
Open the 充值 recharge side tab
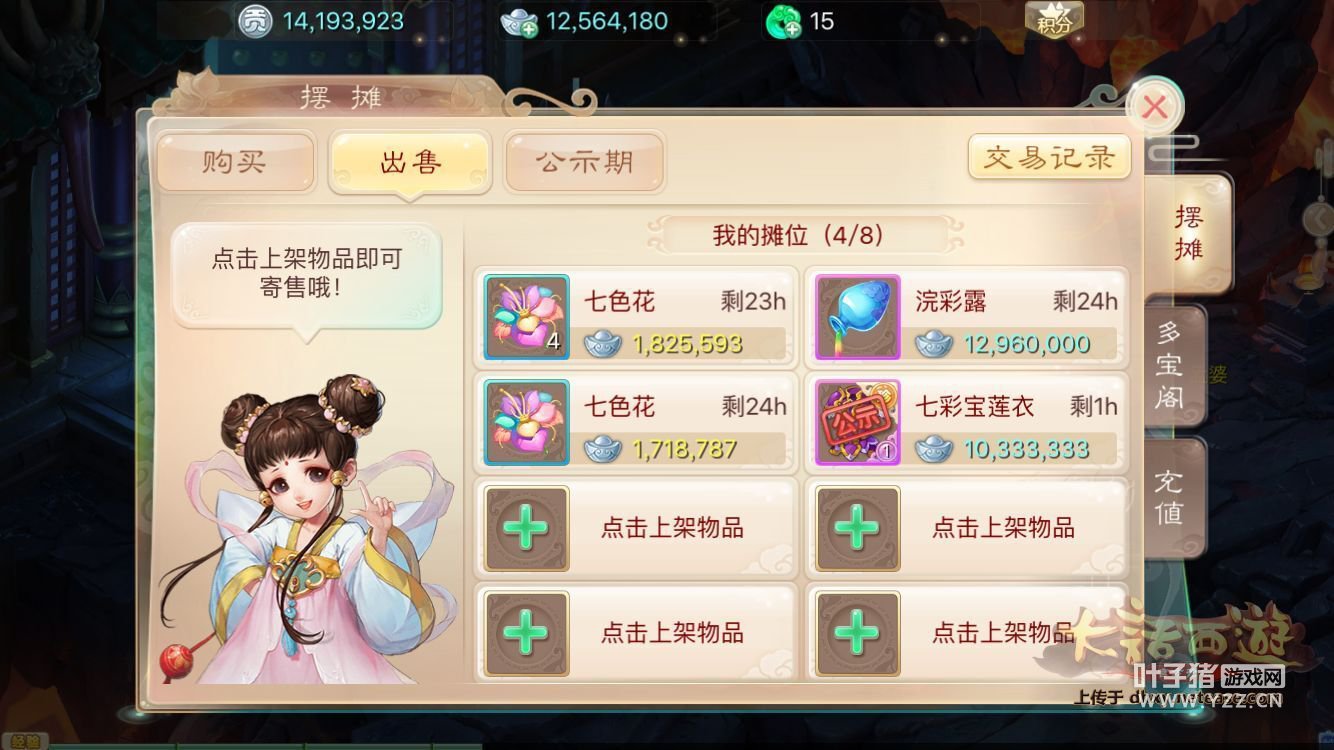click(1170, 498)
